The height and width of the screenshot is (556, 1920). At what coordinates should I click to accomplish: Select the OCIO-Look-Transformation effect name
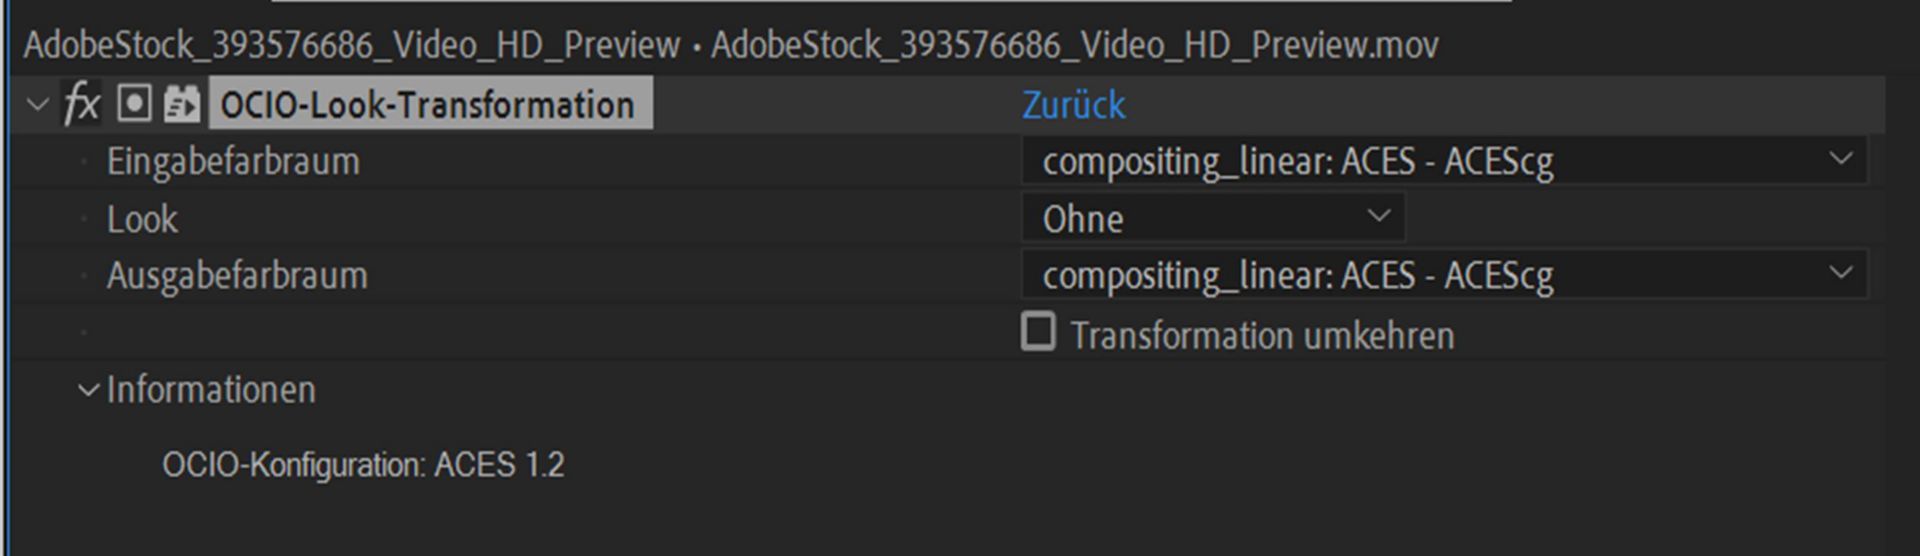pos(428,105)
